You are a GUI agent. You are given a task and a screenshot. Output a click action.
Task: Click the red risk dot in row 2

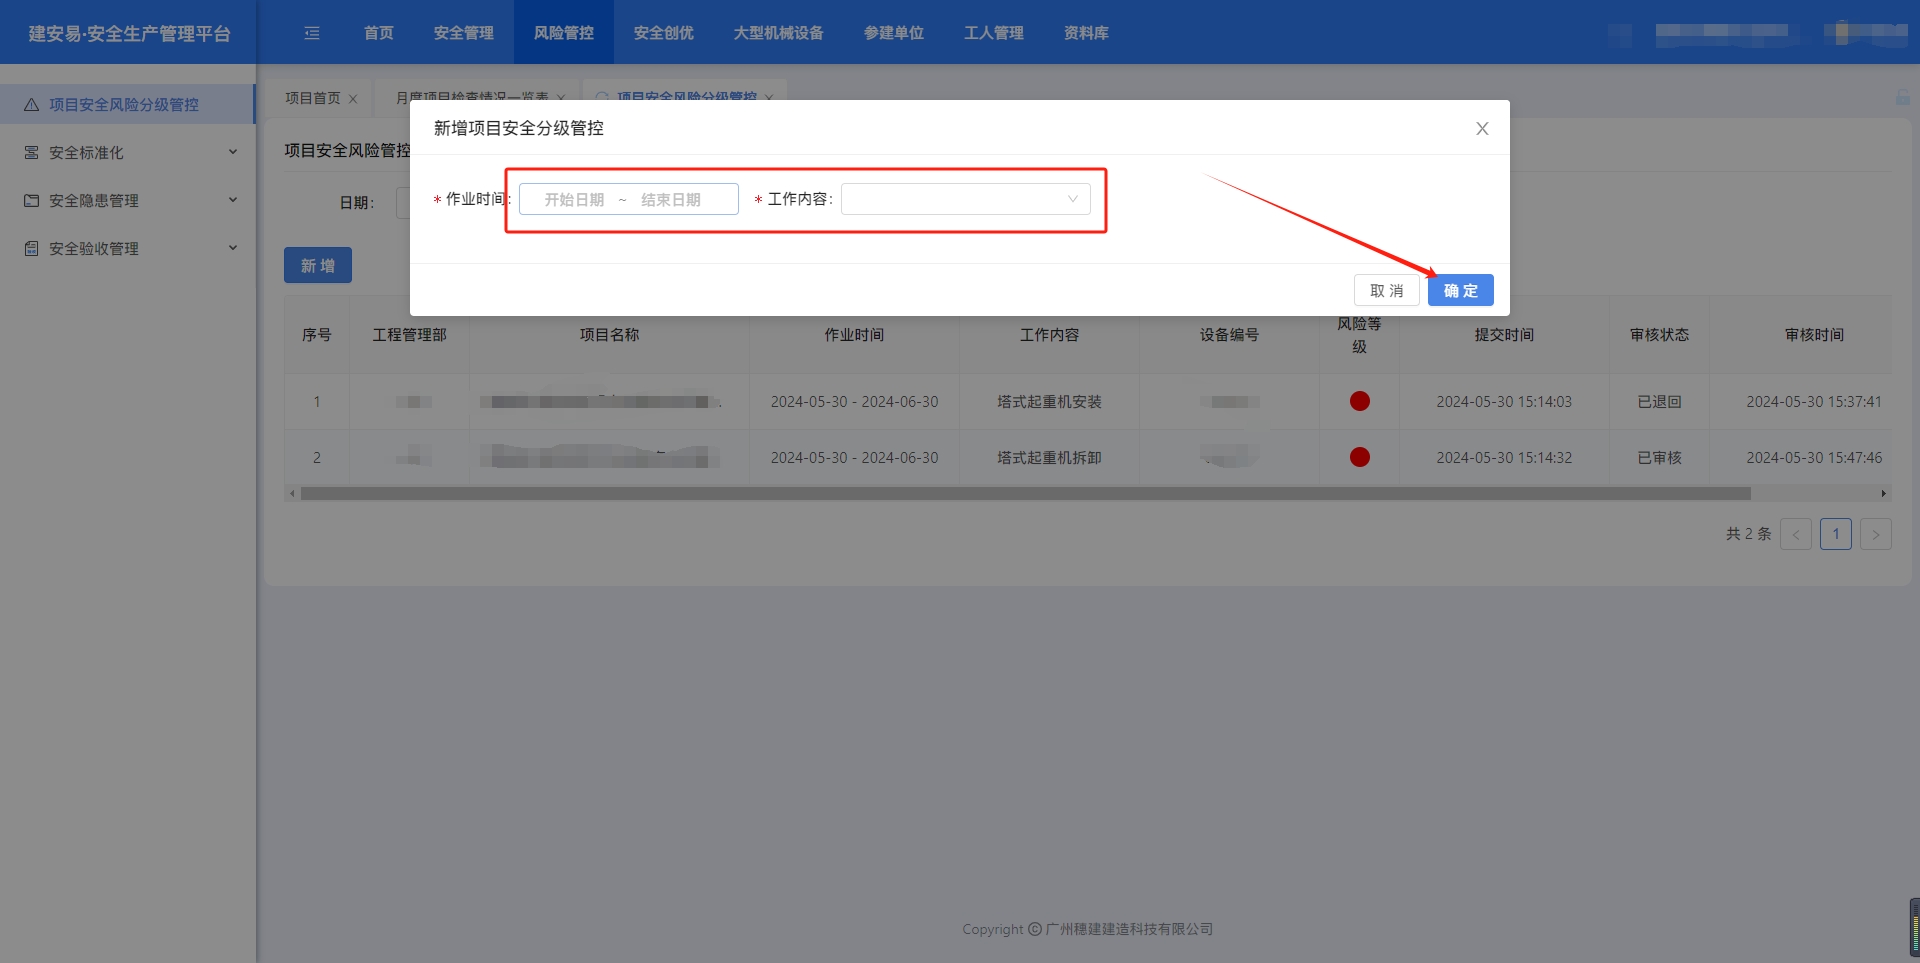tap(1359, 457)
